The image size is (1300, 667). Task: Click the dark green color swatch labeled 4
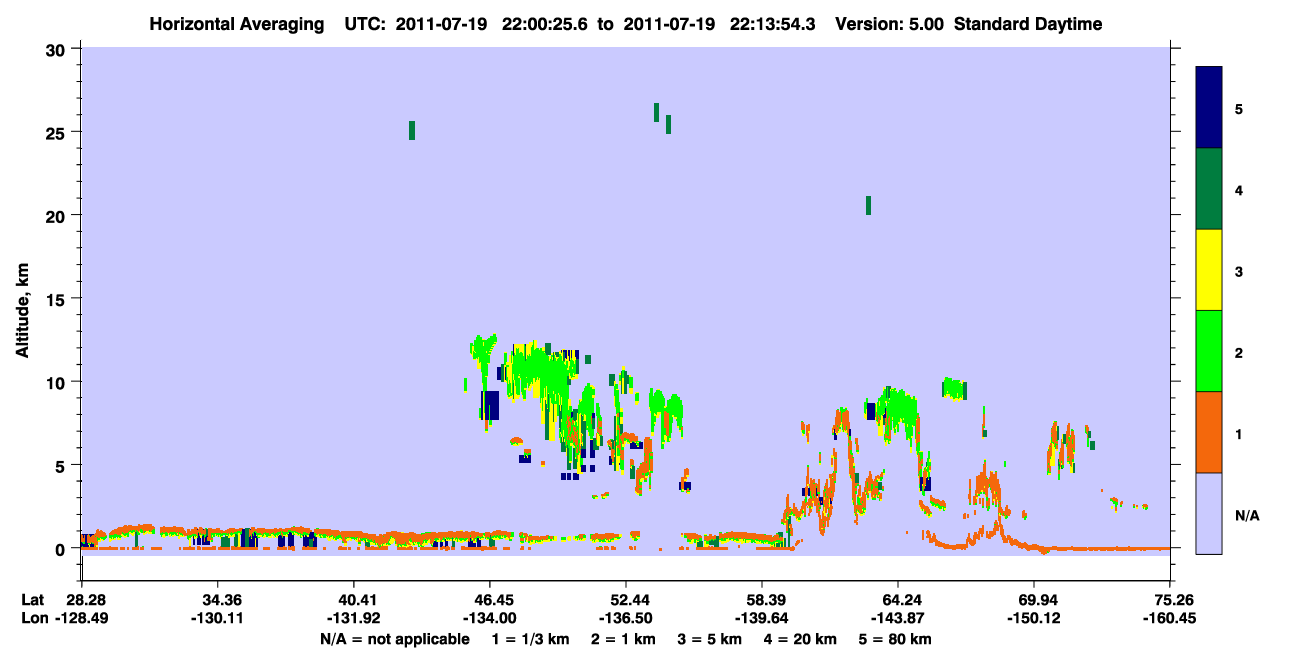(1209, 189)
